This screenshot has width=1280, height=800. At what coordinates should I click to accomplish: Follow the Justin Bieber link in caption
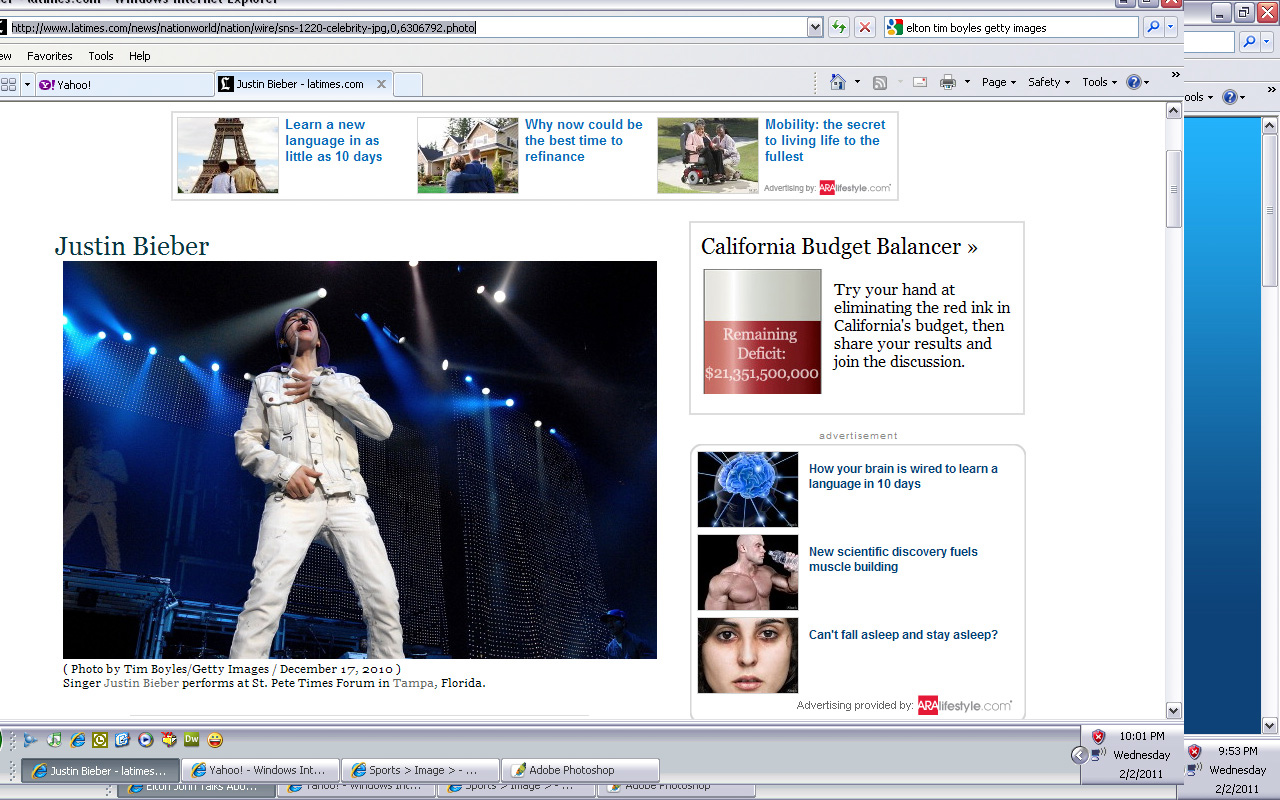point(141,683)
